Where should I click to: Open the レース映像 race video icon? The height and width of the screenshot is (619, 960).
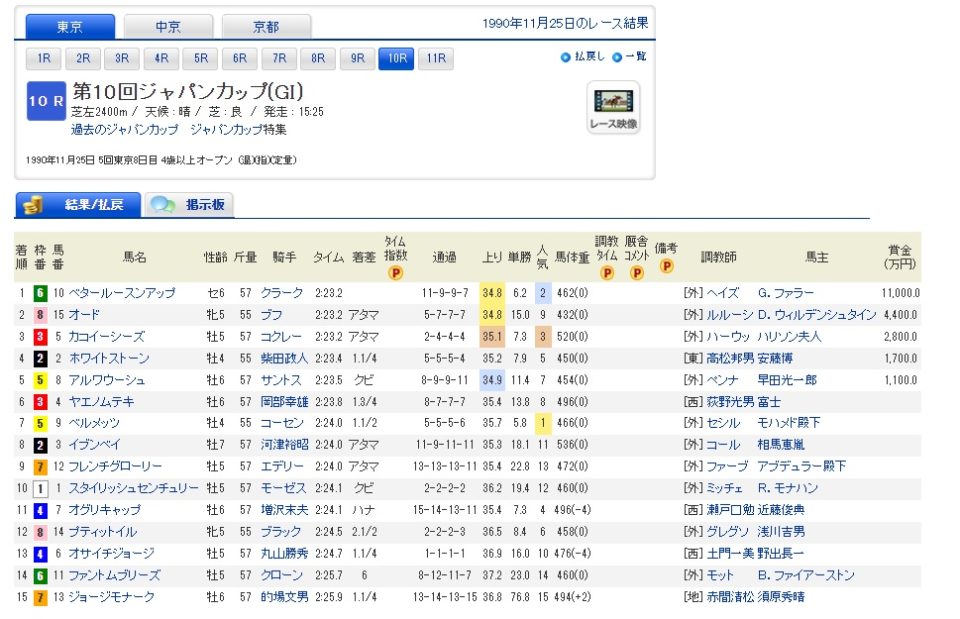(x=613, y=107)
